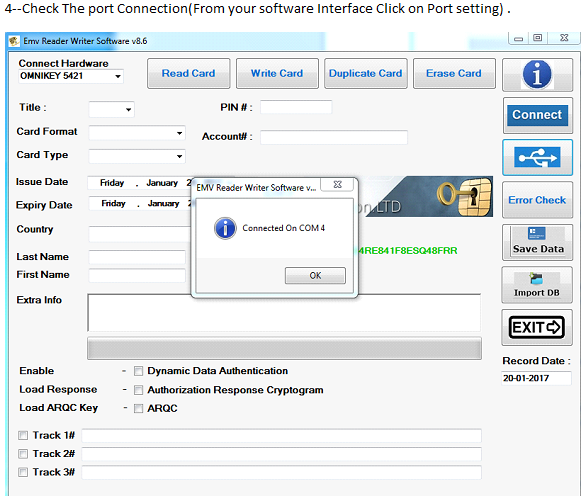Viewport: 588px width, 501px height.
Task: Expand the Card Format dropdown
Action: 137,133
